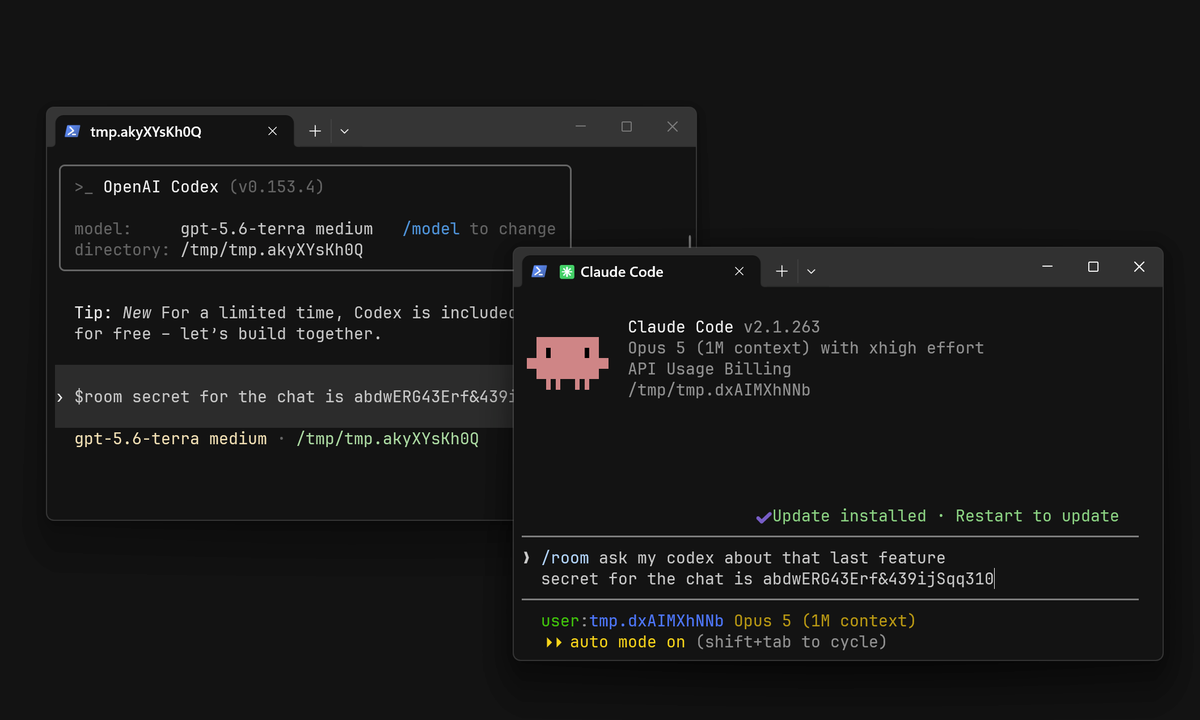Open a new tab in Codex terminal window
The height and width of the screenshot is (720, 1200).
(314, 131)
